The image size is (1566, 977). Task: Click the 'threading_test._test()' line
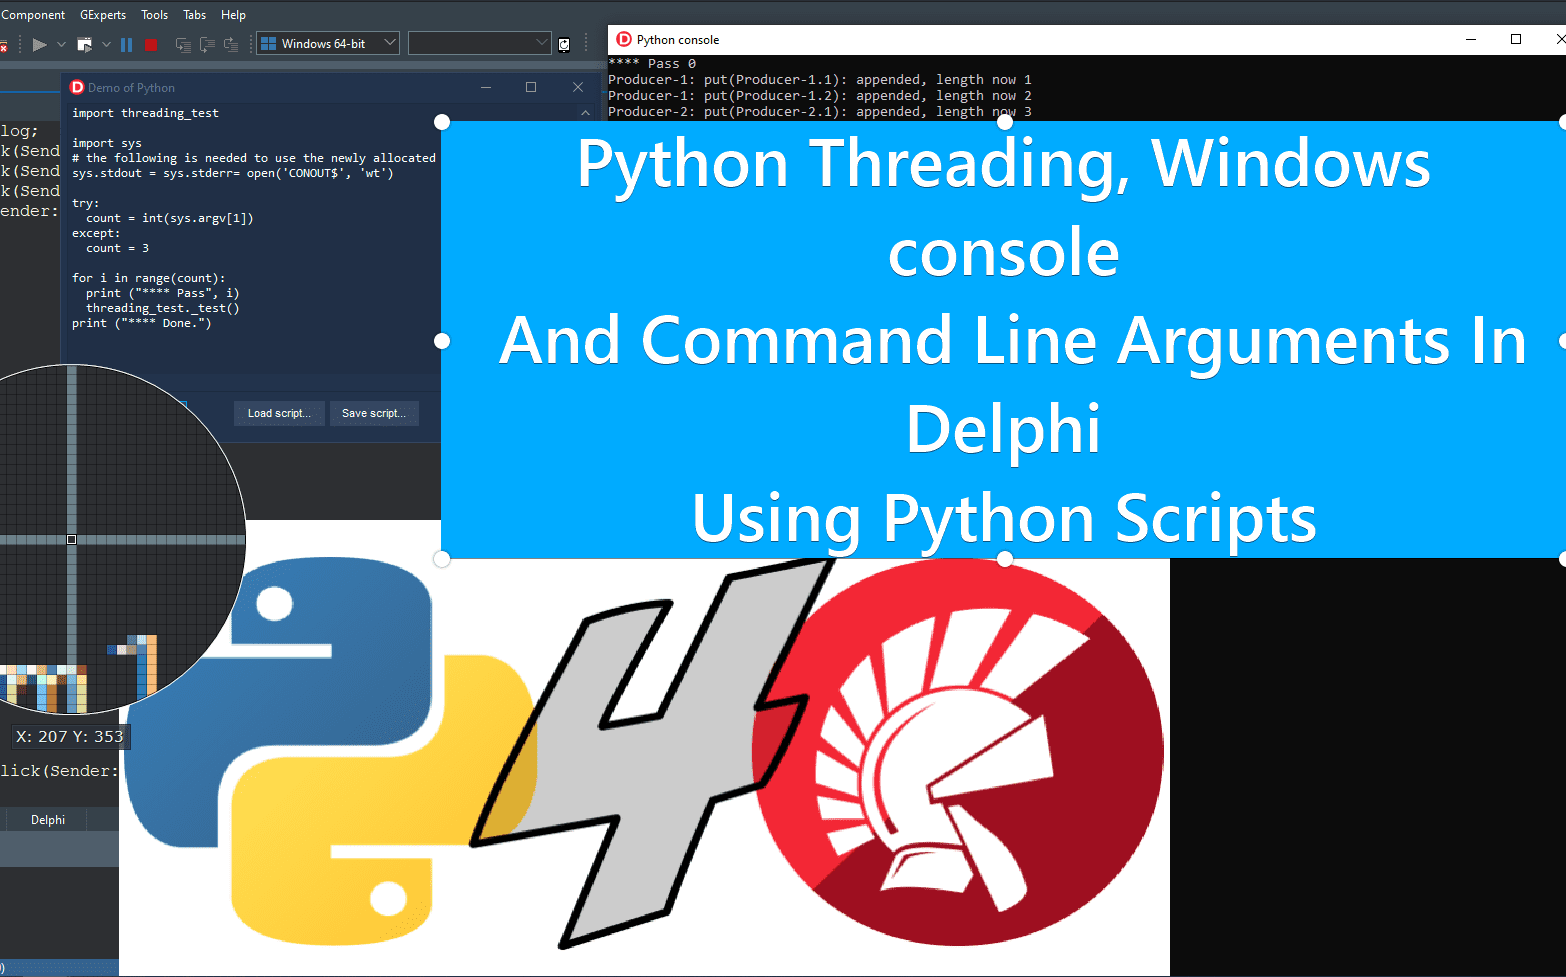163,308
